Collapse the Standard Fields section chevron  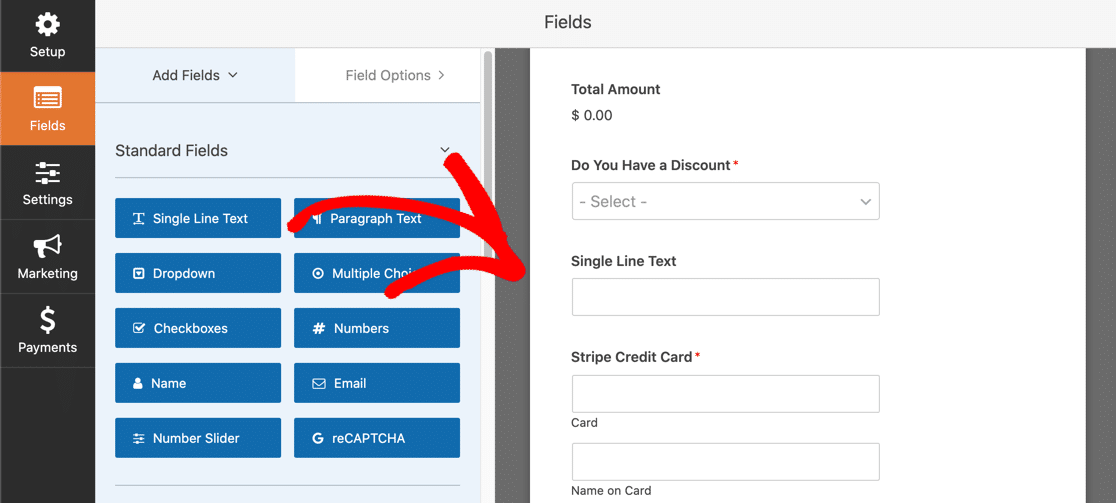445,150
